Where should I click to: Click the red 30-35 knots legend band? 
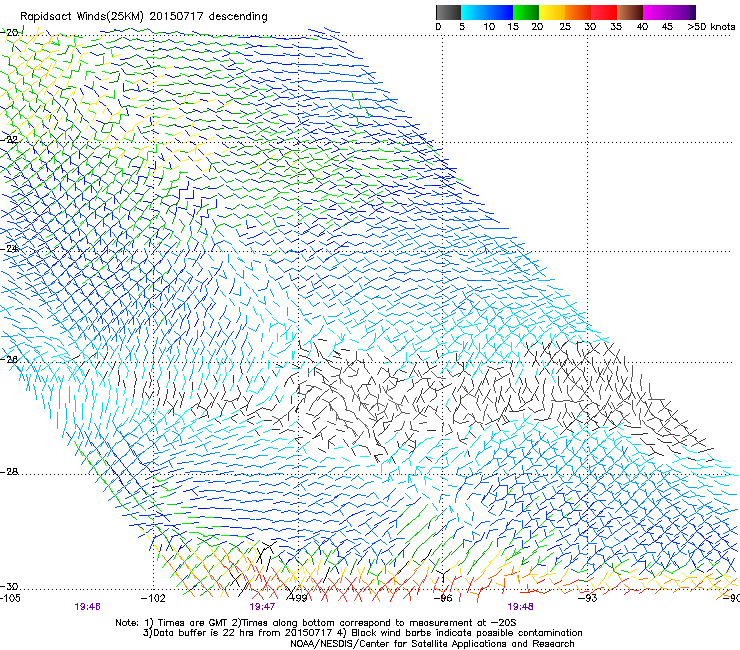pos(604,12)
